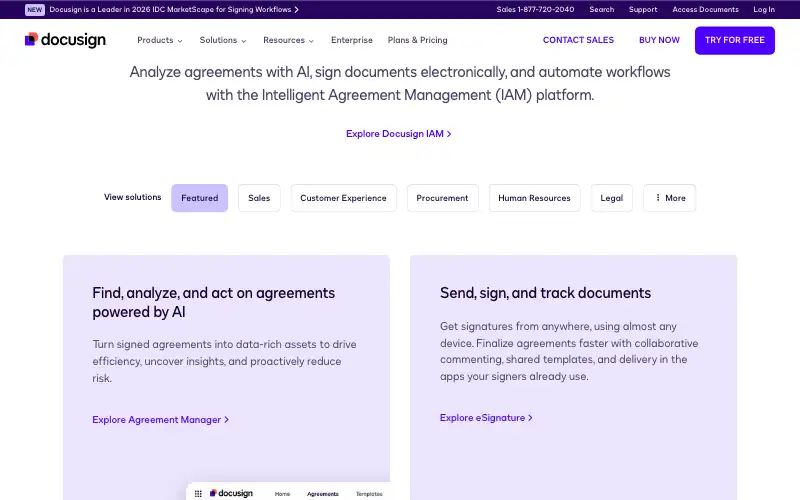The image size is (800, 500).
Task: Expand the Resources dropdown menu
Action: point(288,40)
